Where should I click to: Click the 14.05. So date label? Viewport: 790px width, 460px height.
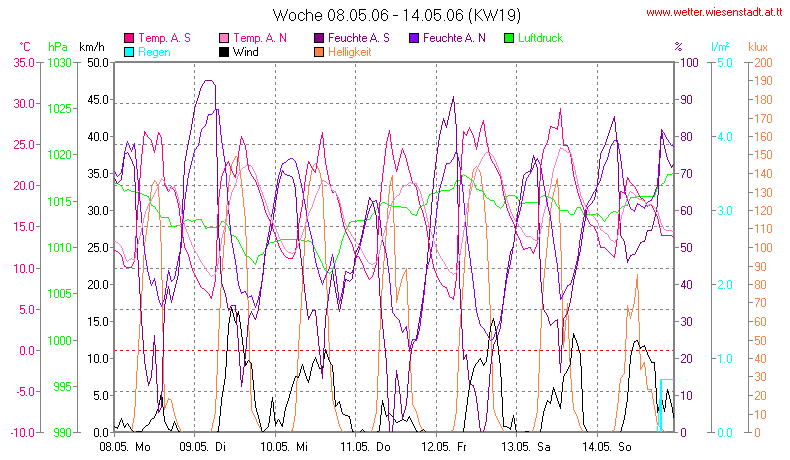(607, 446)
